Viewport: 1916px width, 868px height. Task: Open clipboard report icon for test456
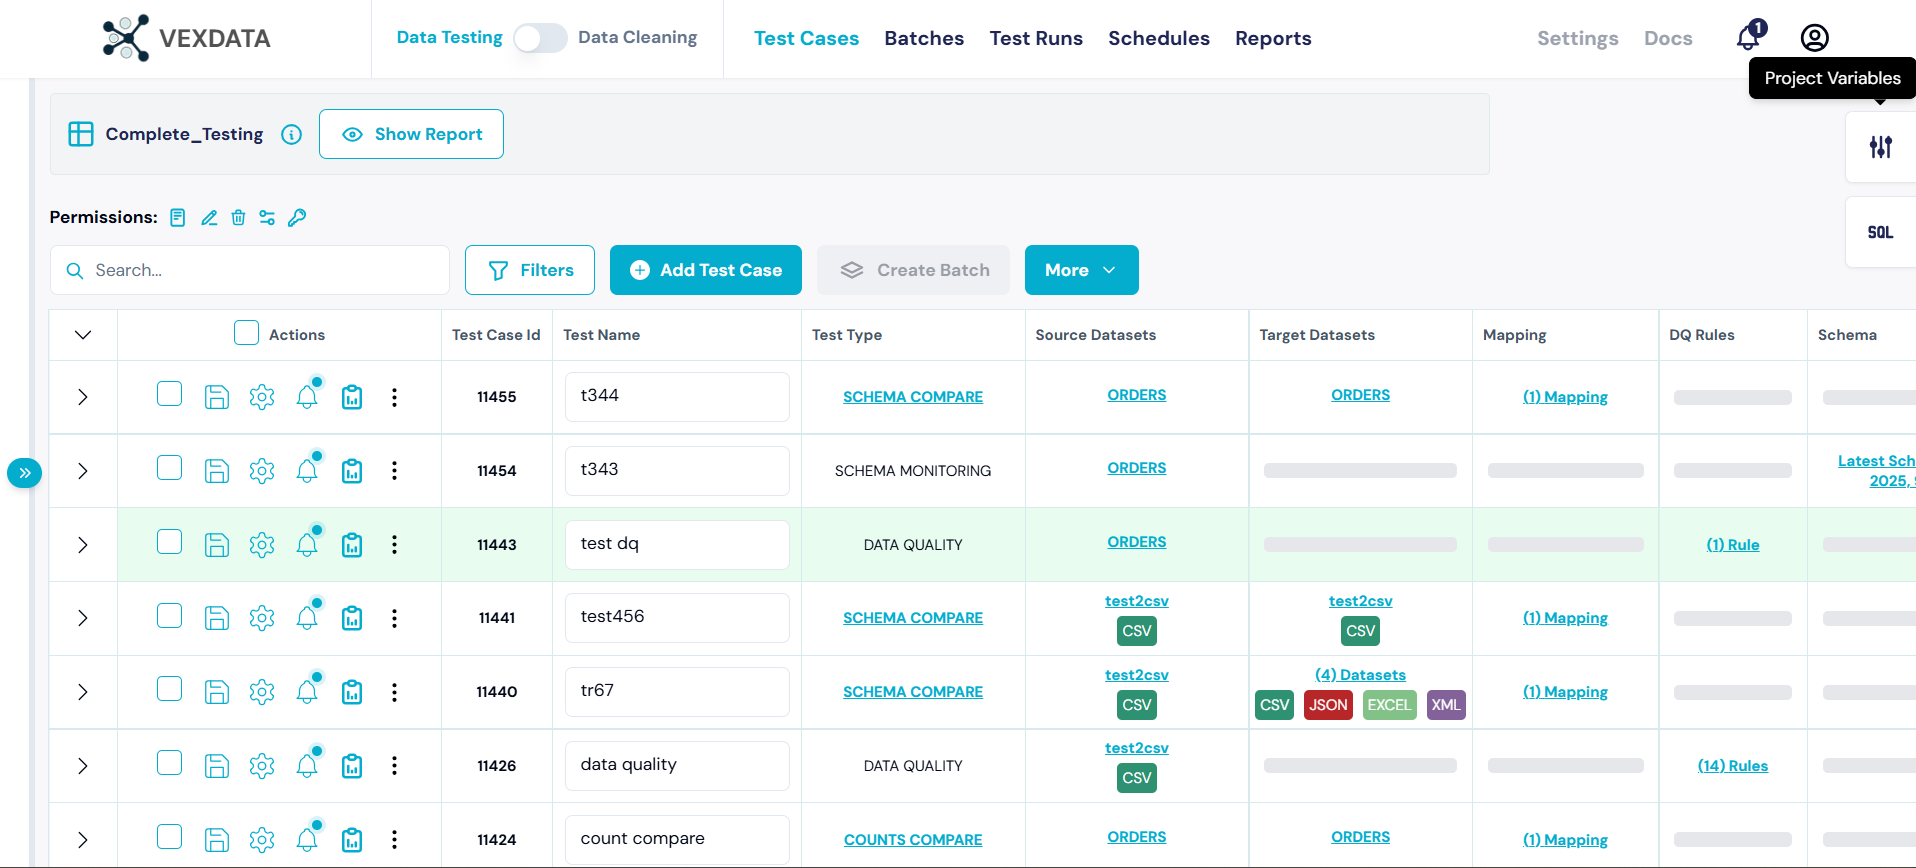coord(352,619)
